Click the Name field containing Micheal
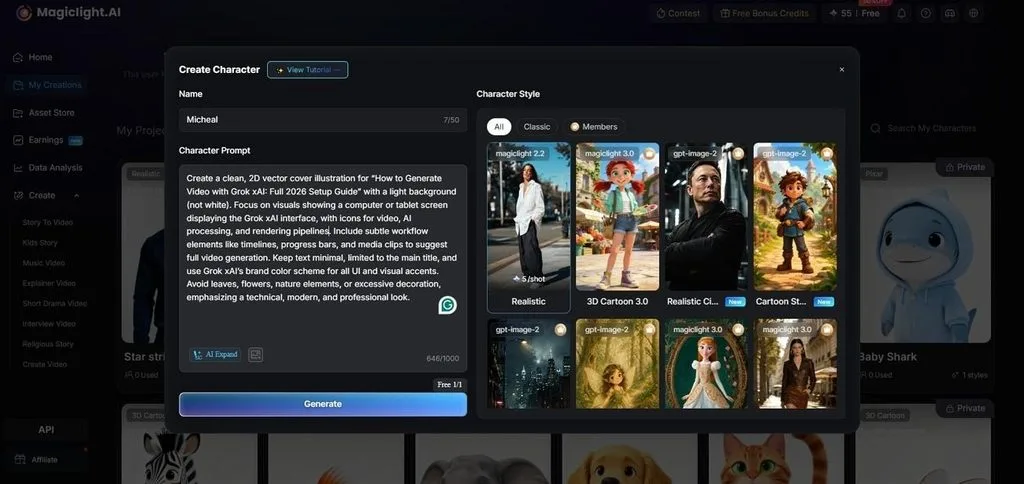1024x484 pixels. (323, 120)
